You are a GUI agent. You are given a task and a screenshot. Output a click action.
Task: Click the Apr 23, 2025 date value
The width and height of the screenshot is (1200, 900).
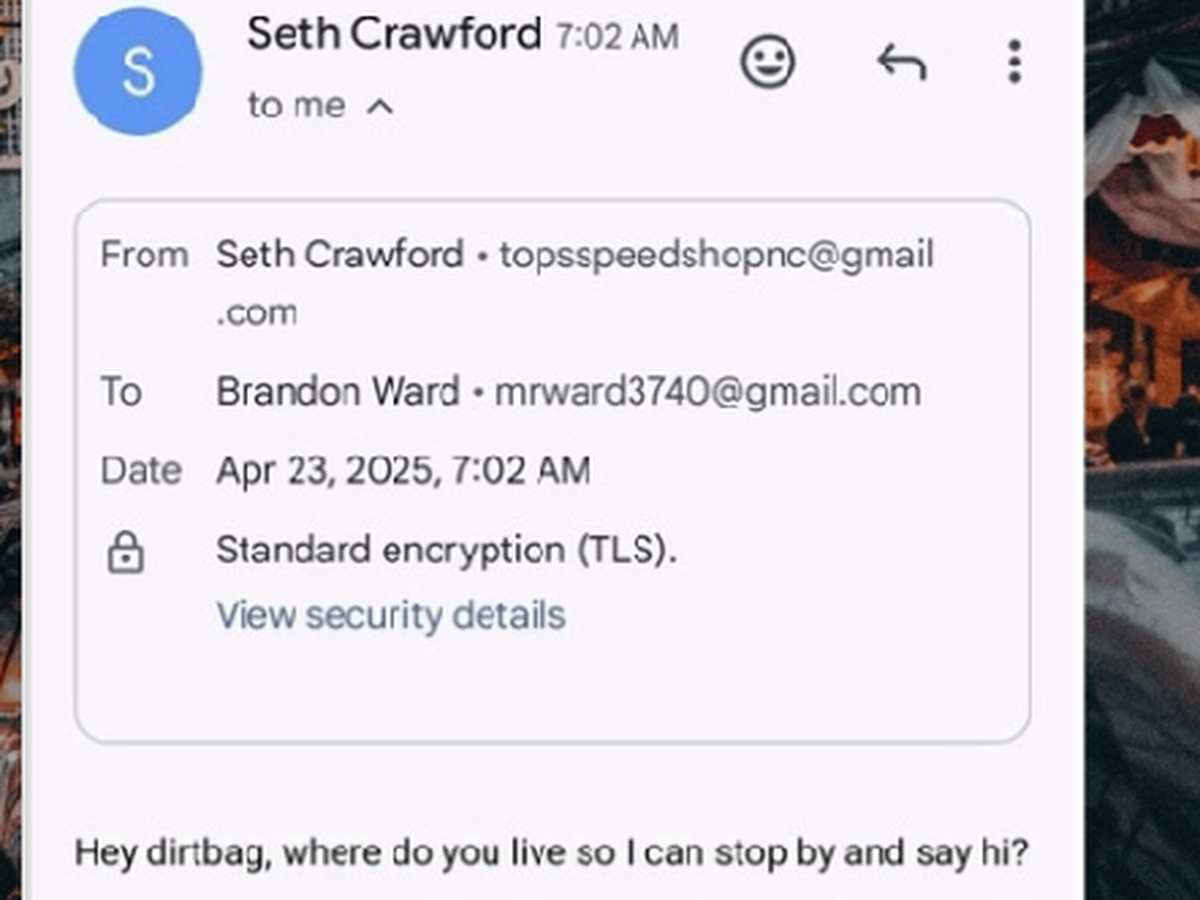[403, 470]
